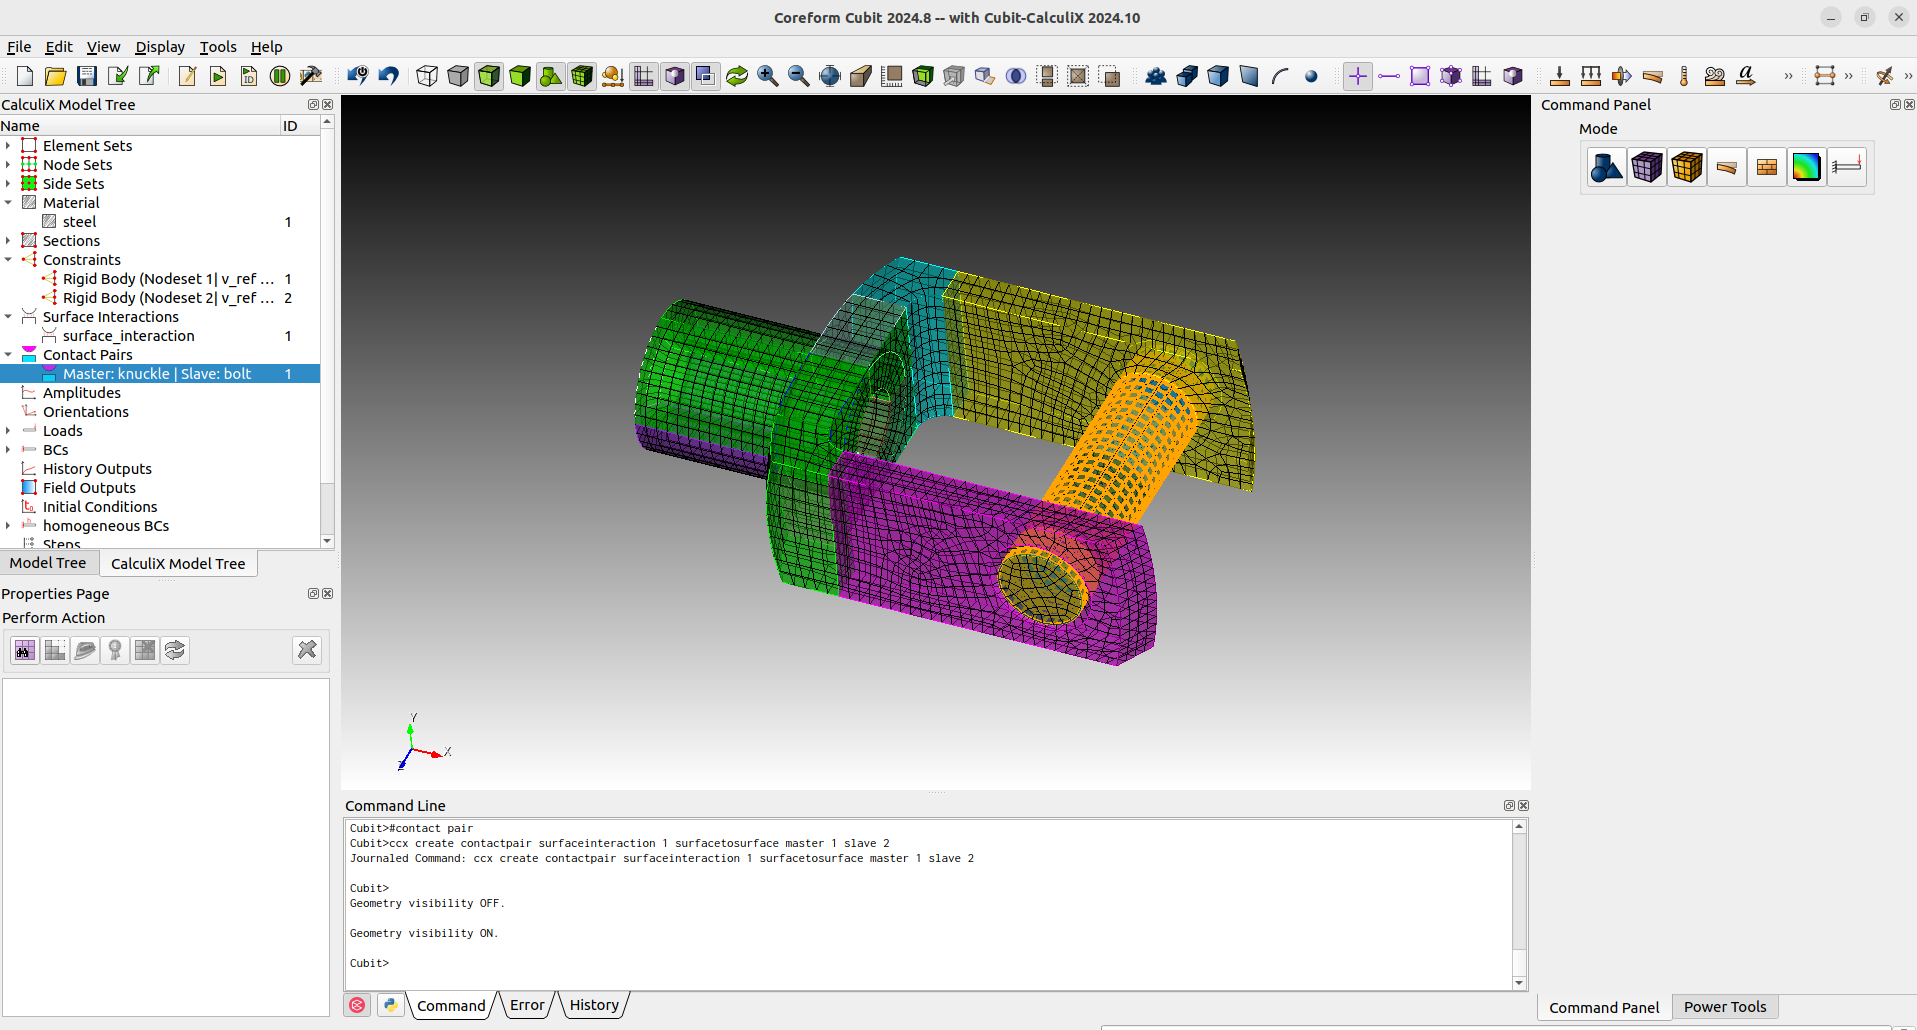This screenshot has height=1030, width=1917.
Task: Click the Open File folder icon
Action: [55, 75]
